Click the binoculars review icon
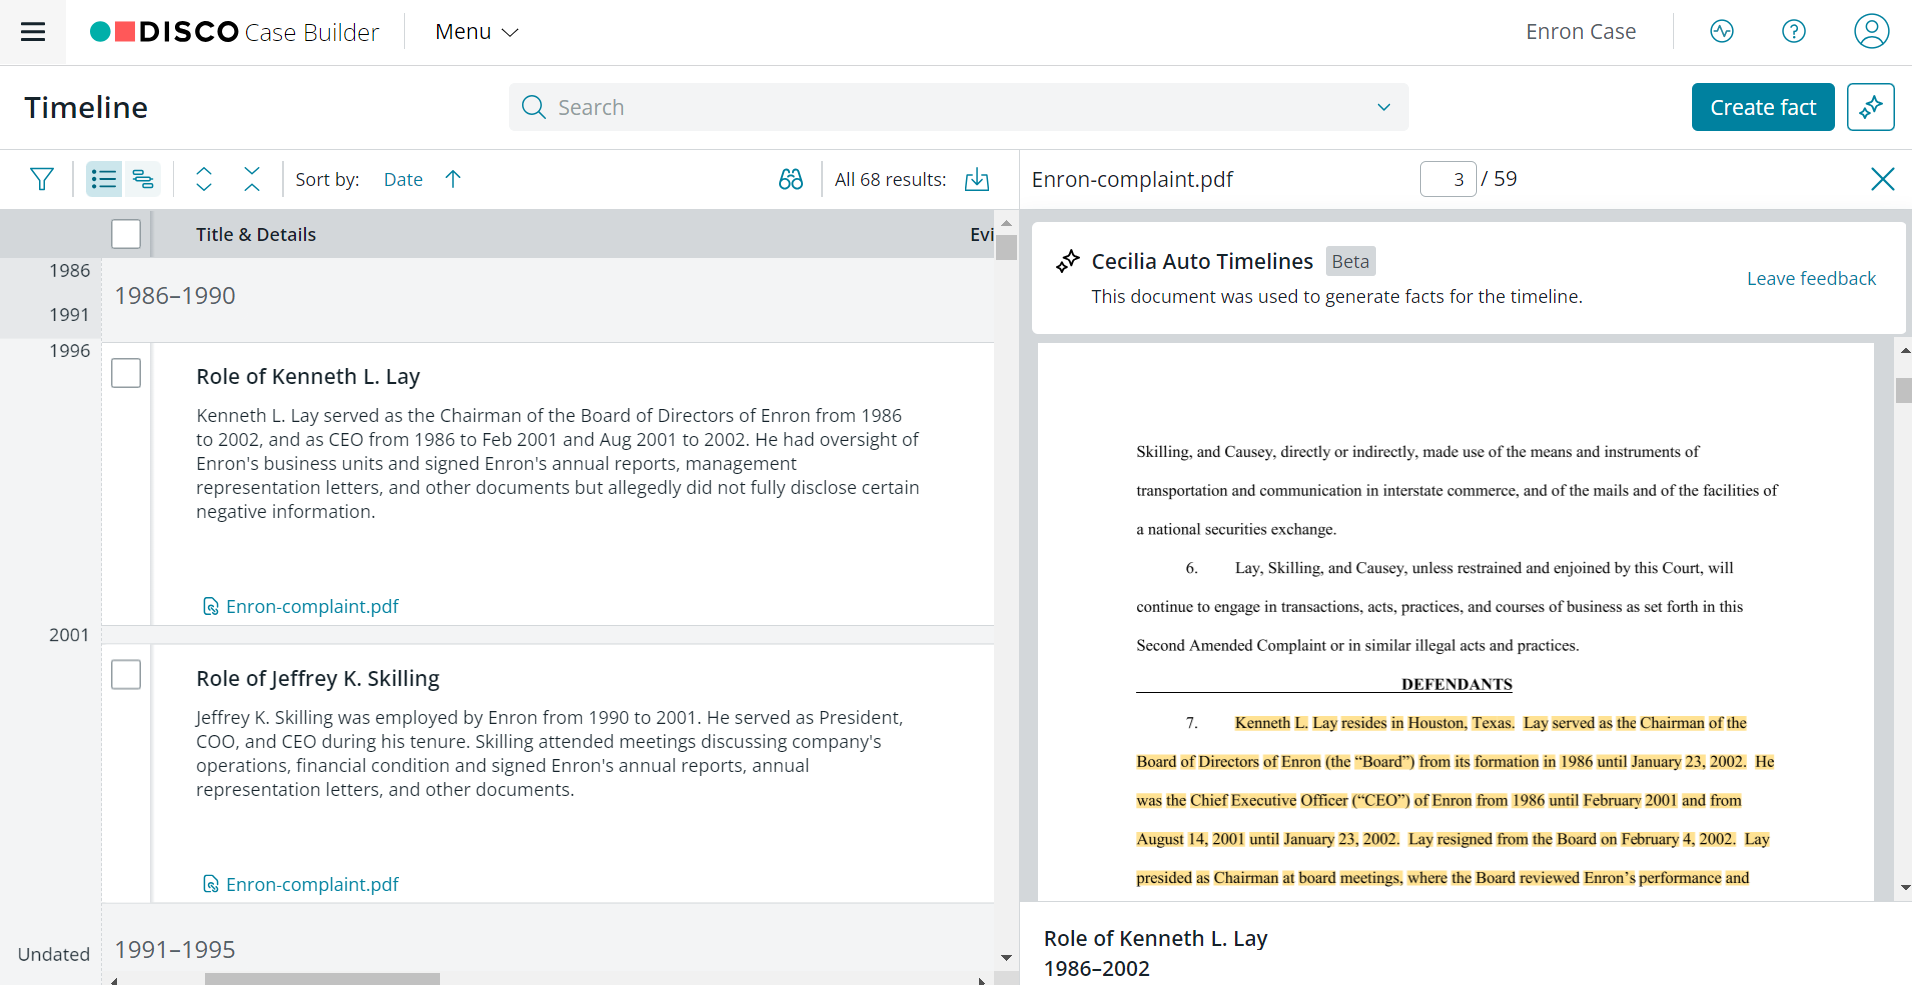 click(x=790, y=179)
